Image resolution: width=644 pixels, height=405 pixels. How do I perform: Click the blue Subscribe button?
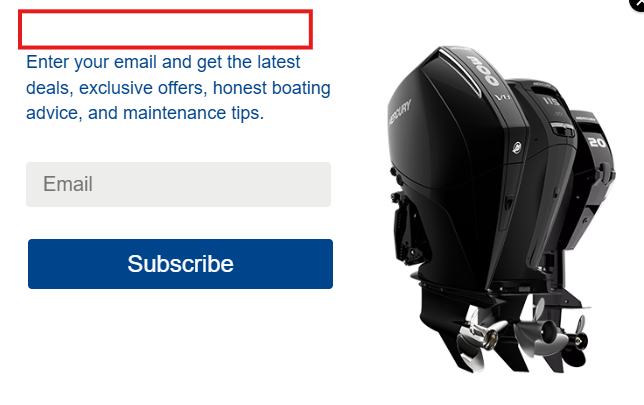point(180,264)
